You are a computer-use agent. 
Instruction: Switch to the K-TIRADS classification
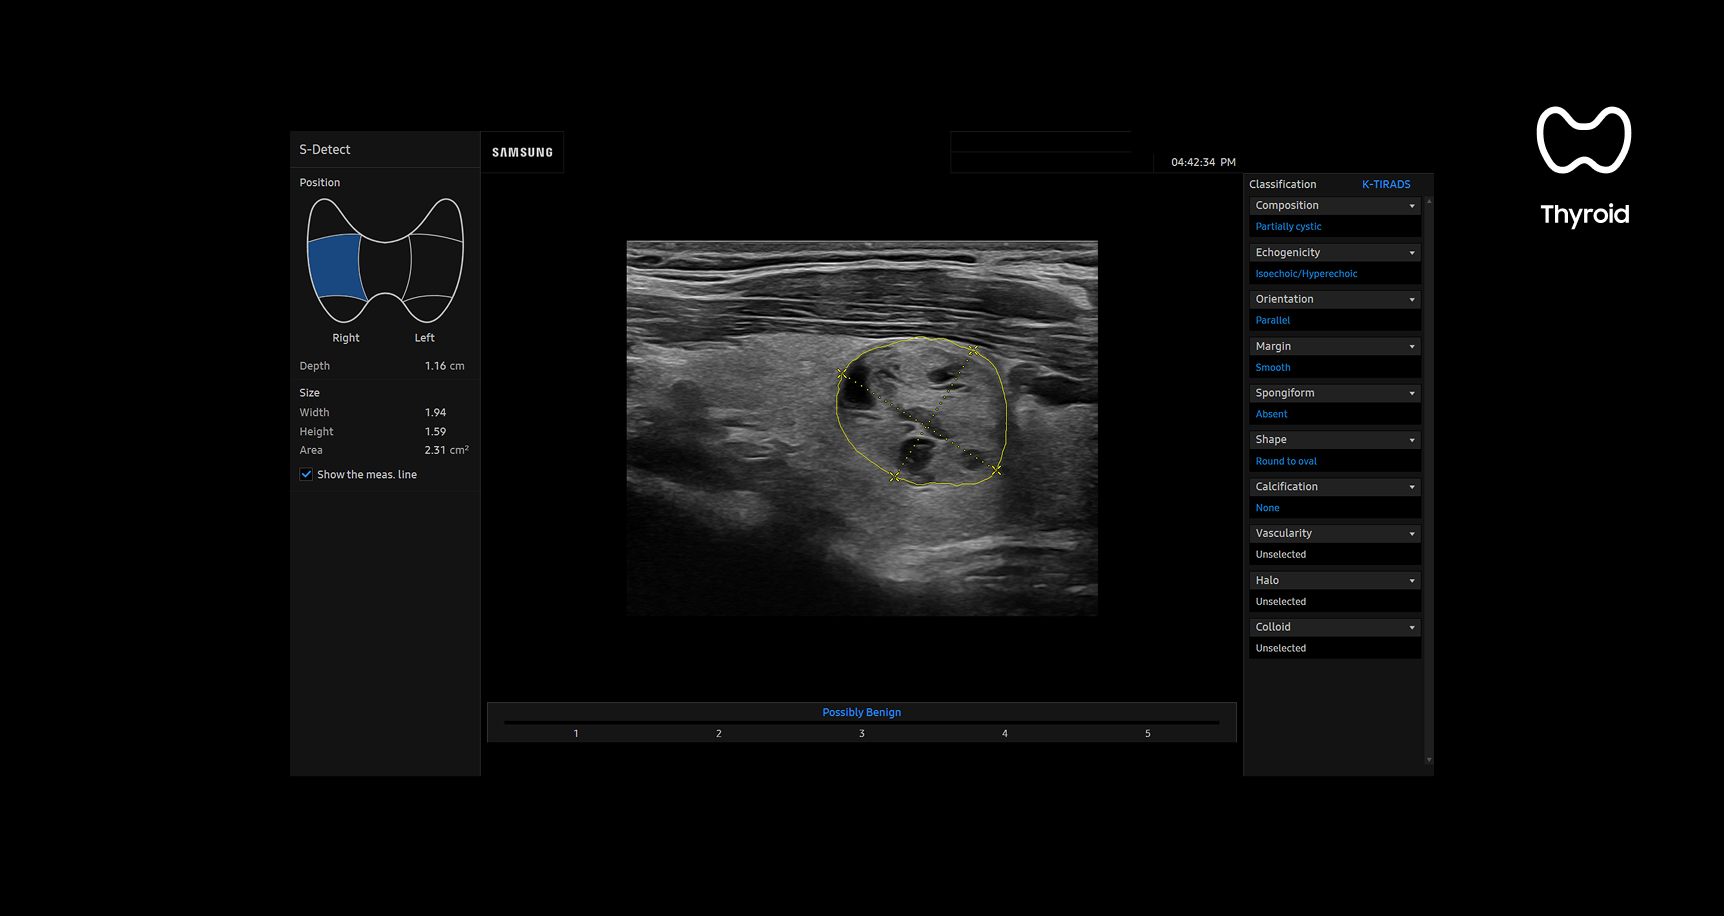click(x=1385, y=185)
